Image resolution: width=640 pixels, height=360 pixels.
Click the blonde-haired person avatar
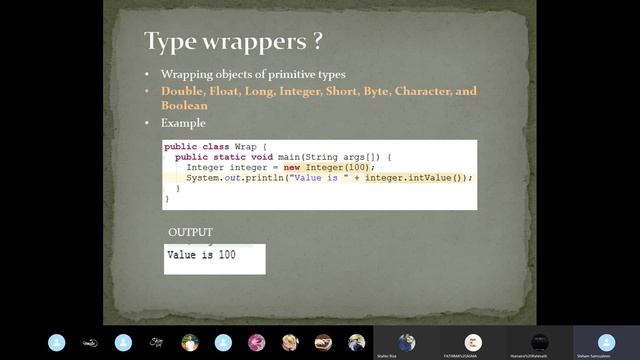(x=290, y=342)
